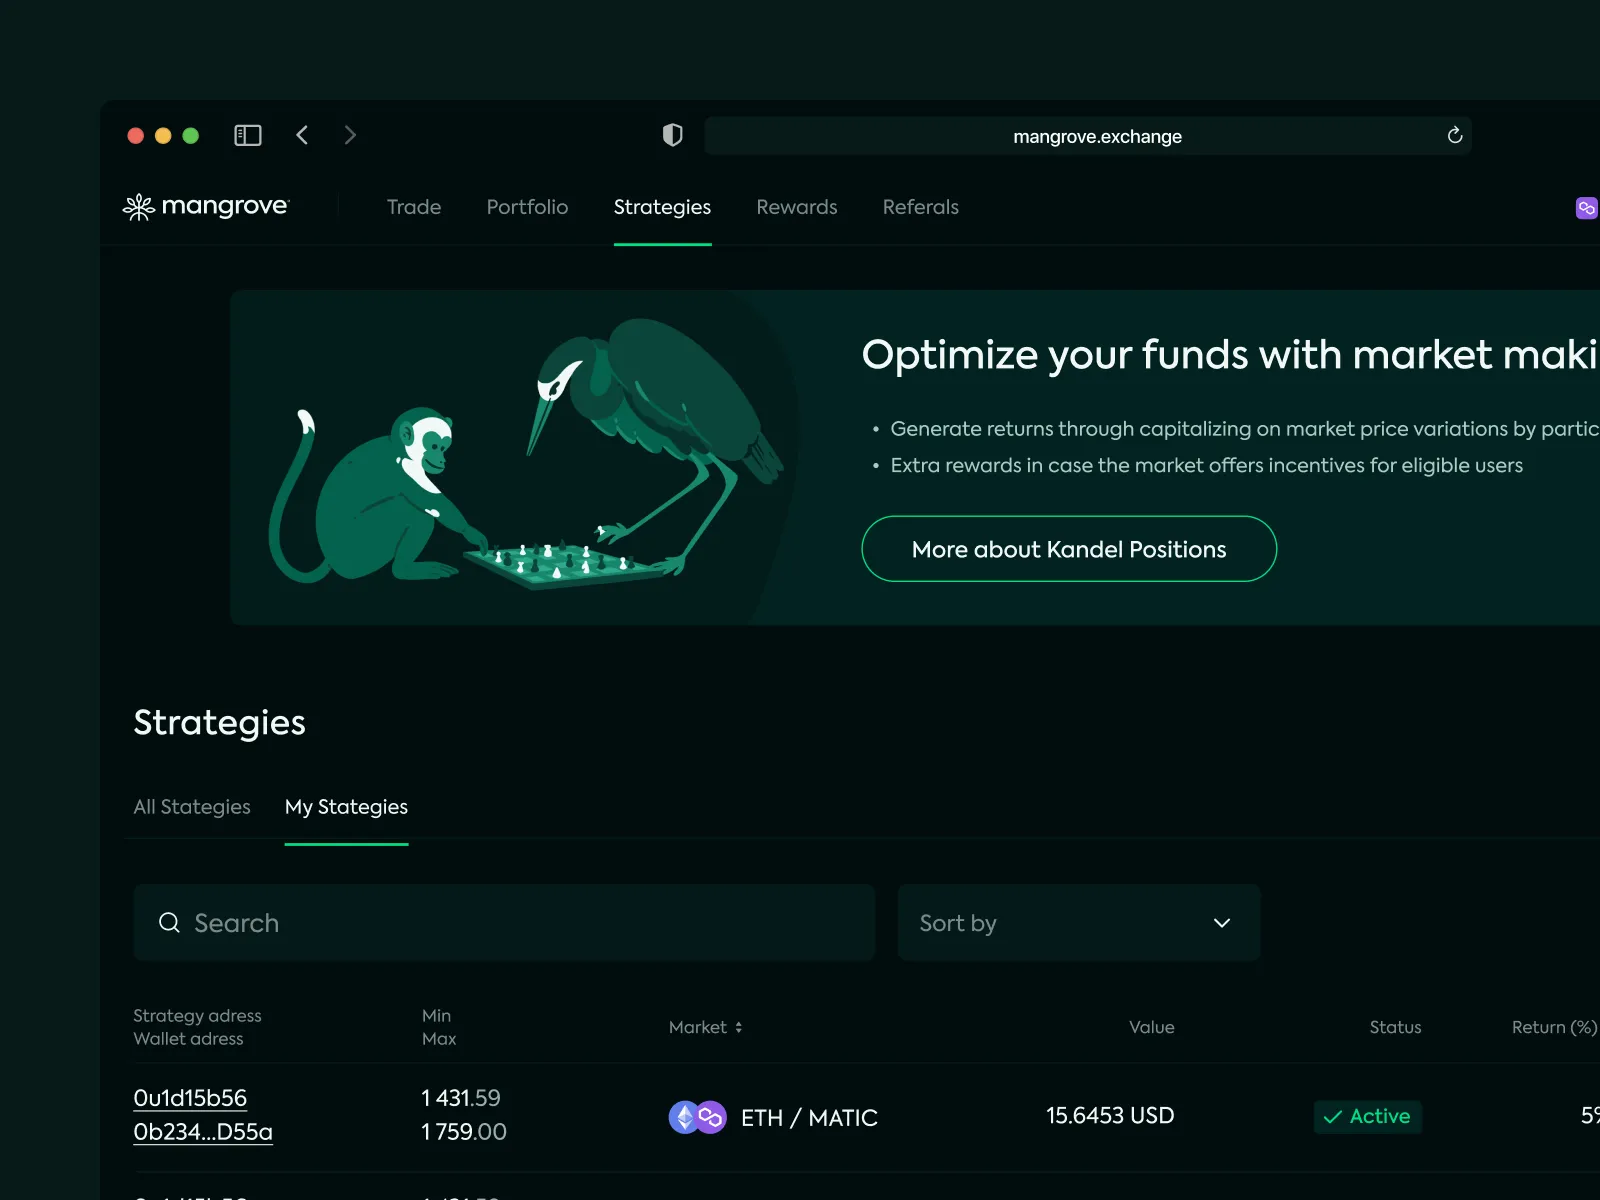Click the Generate returns bullet text
This screenshot has height=1200, width=1600.
(1244, 429)
